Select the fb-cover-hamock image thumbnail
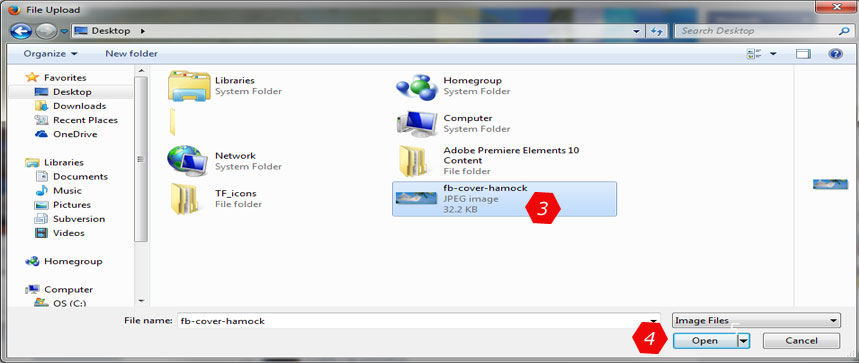The width and height of the screenshot is (859, 363). click(x=416, y=198)
